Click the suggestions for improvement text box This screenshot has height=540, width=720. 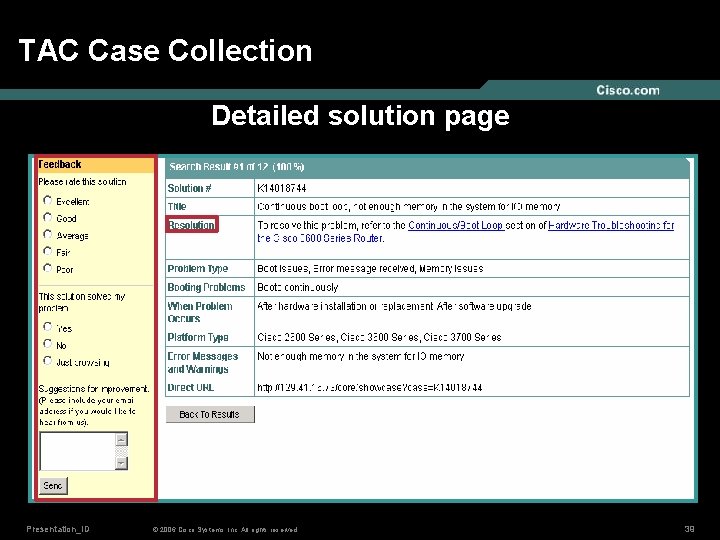[x=77, y=451]
